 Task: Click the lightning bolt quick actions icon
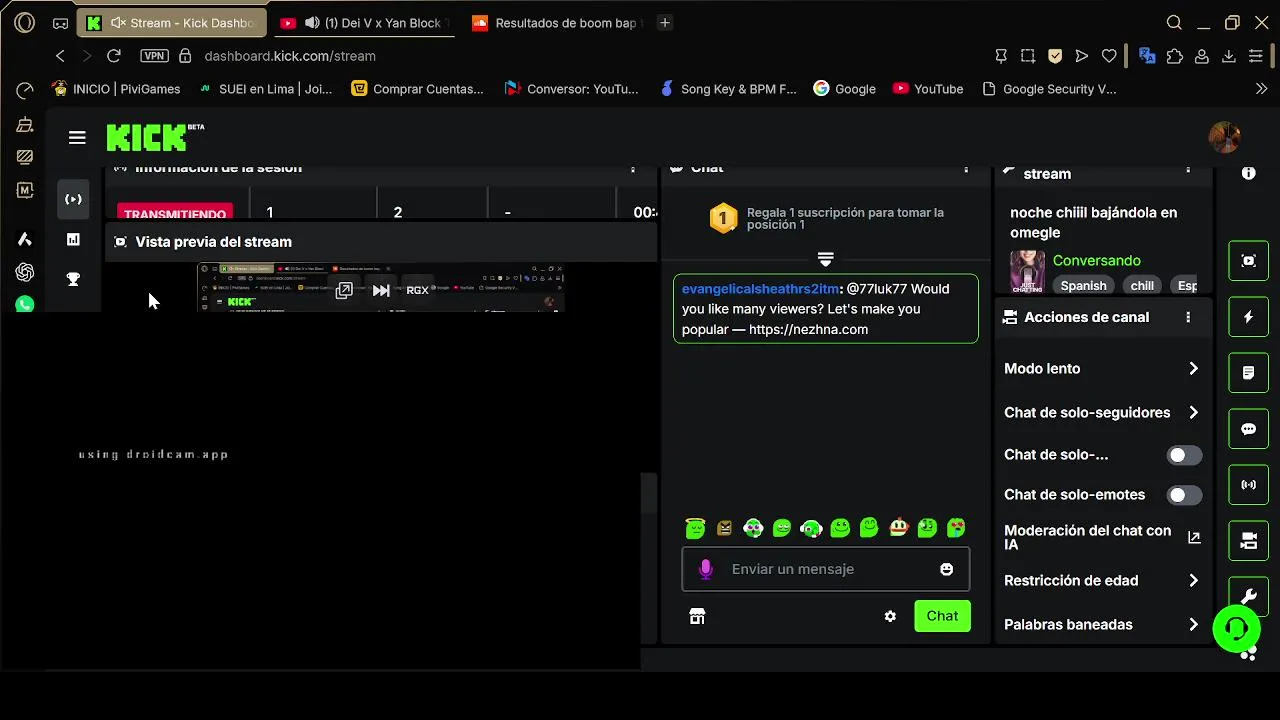(x=1248, y=317)
